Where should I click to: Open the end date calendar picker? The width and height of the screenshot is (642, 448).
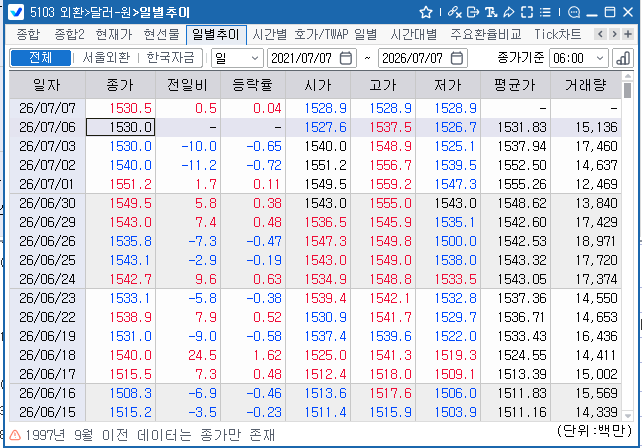point(457,58)
